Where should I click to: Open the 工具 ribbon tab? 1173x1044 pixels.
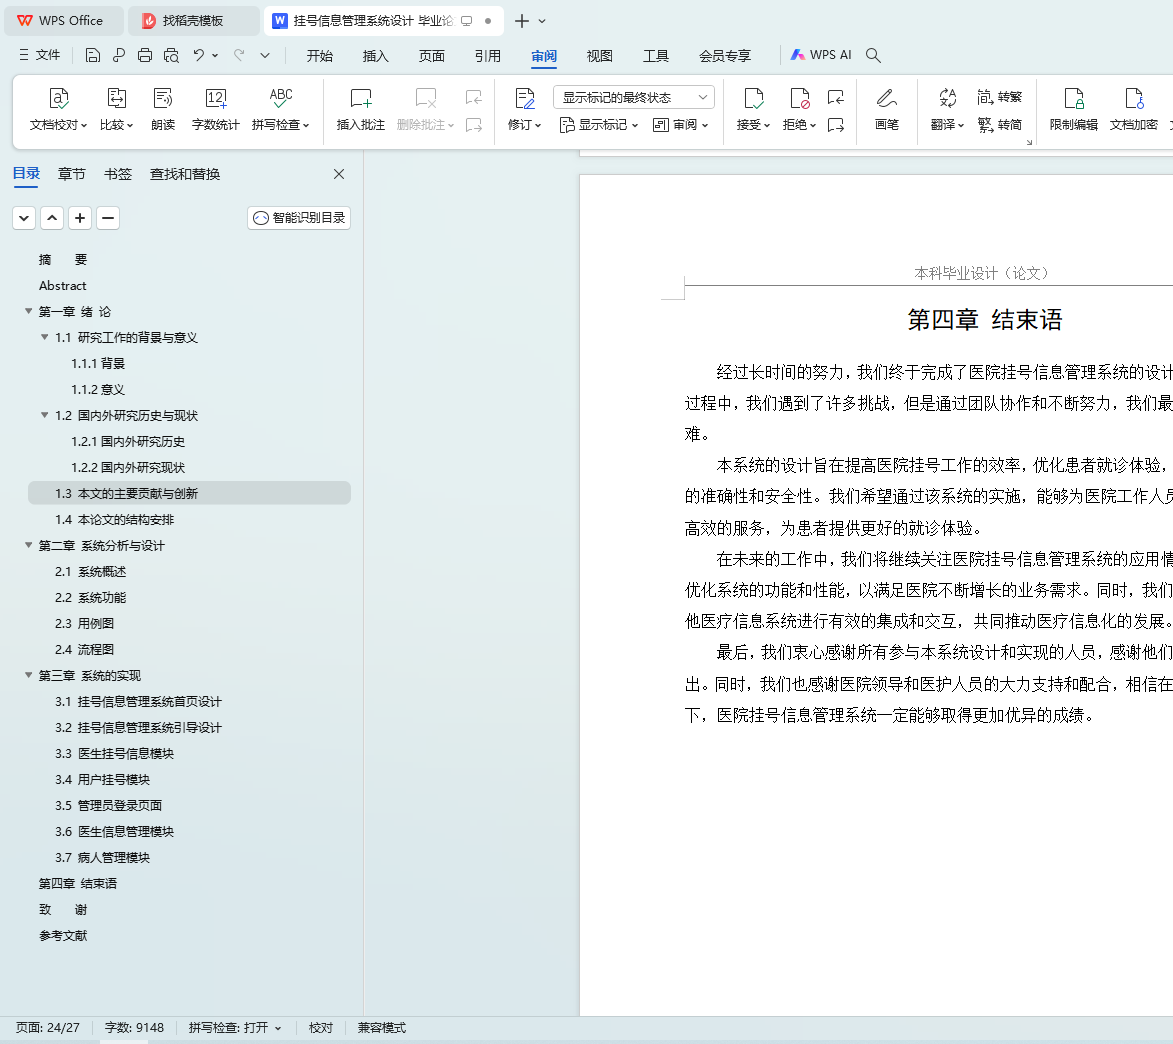(656, 56)
